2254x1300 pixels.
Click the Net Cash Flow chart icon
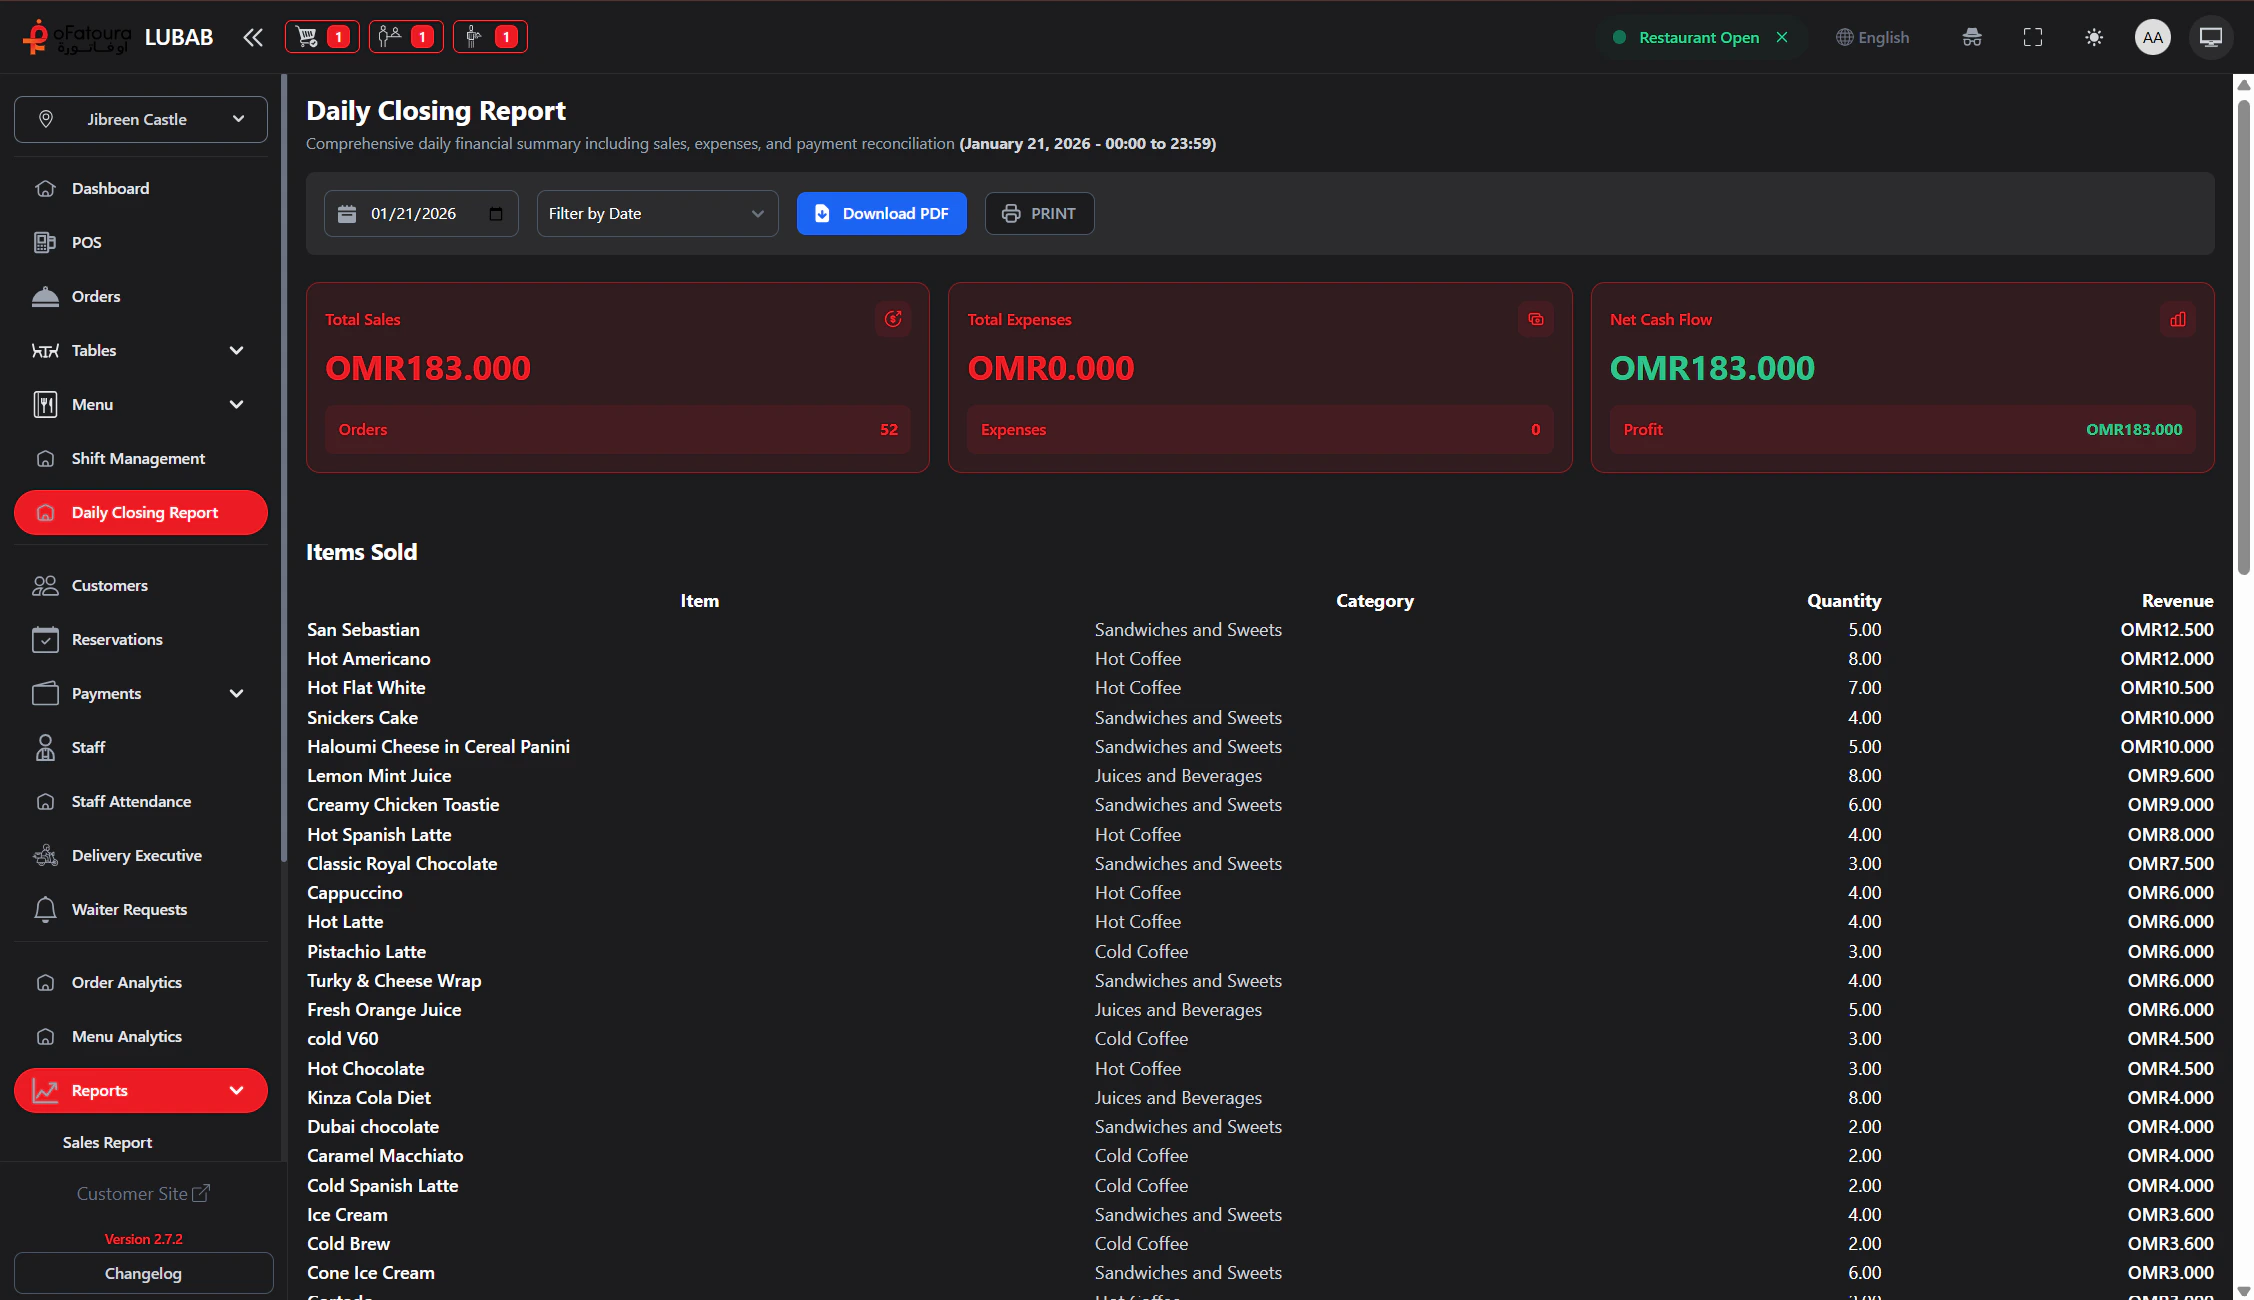2177,319
